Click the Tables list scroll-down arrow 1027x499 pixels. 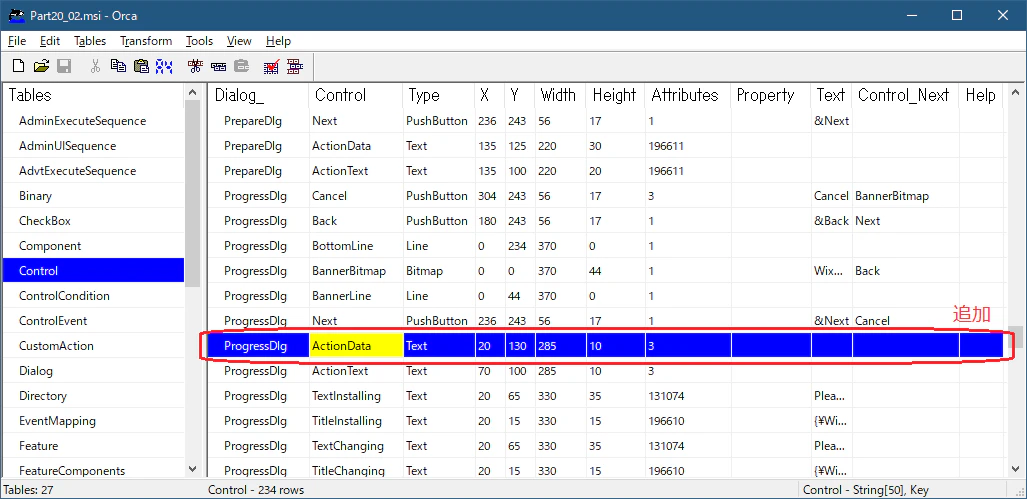click(x=192, y=469)
